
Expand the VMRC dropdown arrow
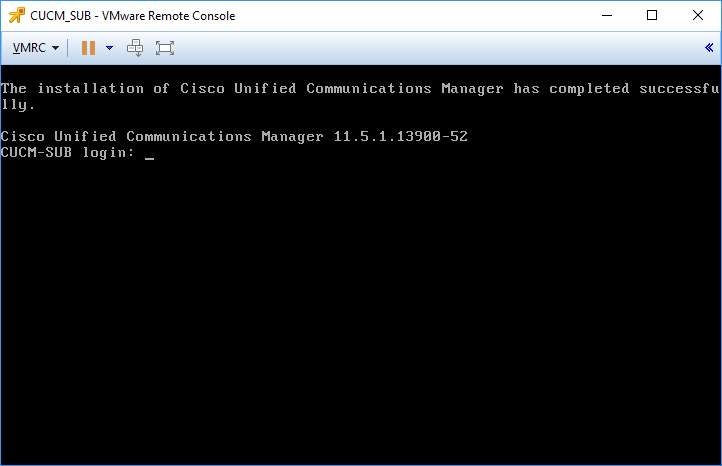55,48
